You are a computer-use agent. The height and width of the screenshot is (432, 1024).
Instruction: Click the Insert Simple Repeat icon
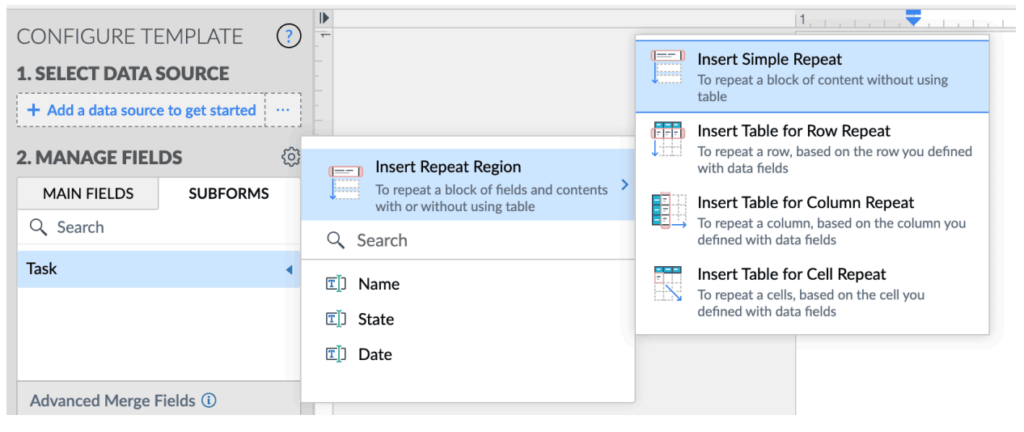(667, 67)
